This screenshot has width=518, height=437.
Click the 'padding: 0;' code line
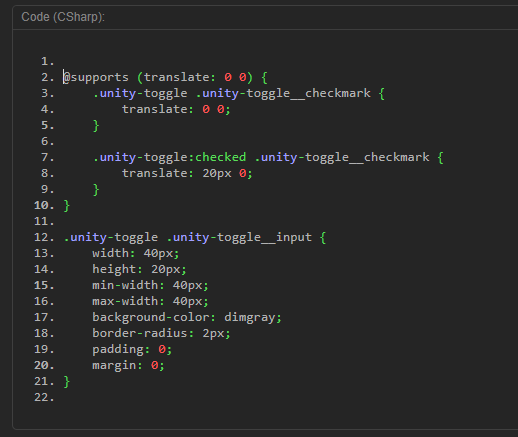[x=132, y=349]
